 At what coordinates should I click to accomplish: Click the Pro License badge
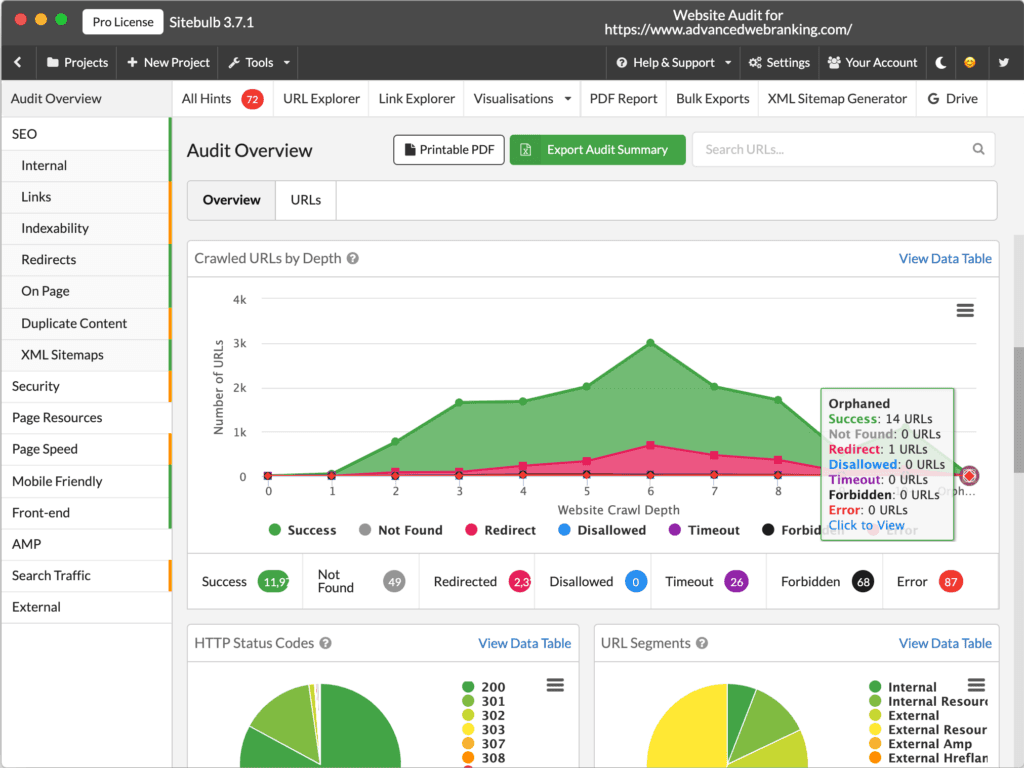[123, 22]
